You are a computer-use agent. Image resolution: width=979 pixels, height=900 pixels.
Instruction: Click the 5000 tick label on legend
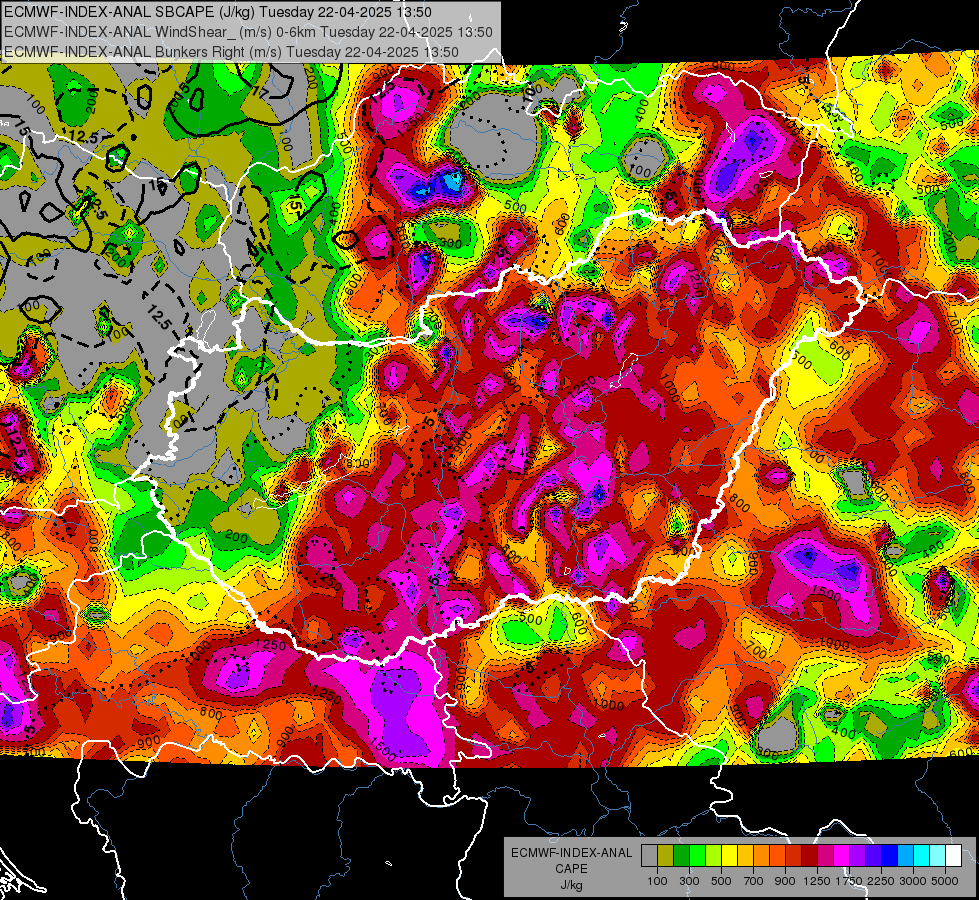point(945,881)
